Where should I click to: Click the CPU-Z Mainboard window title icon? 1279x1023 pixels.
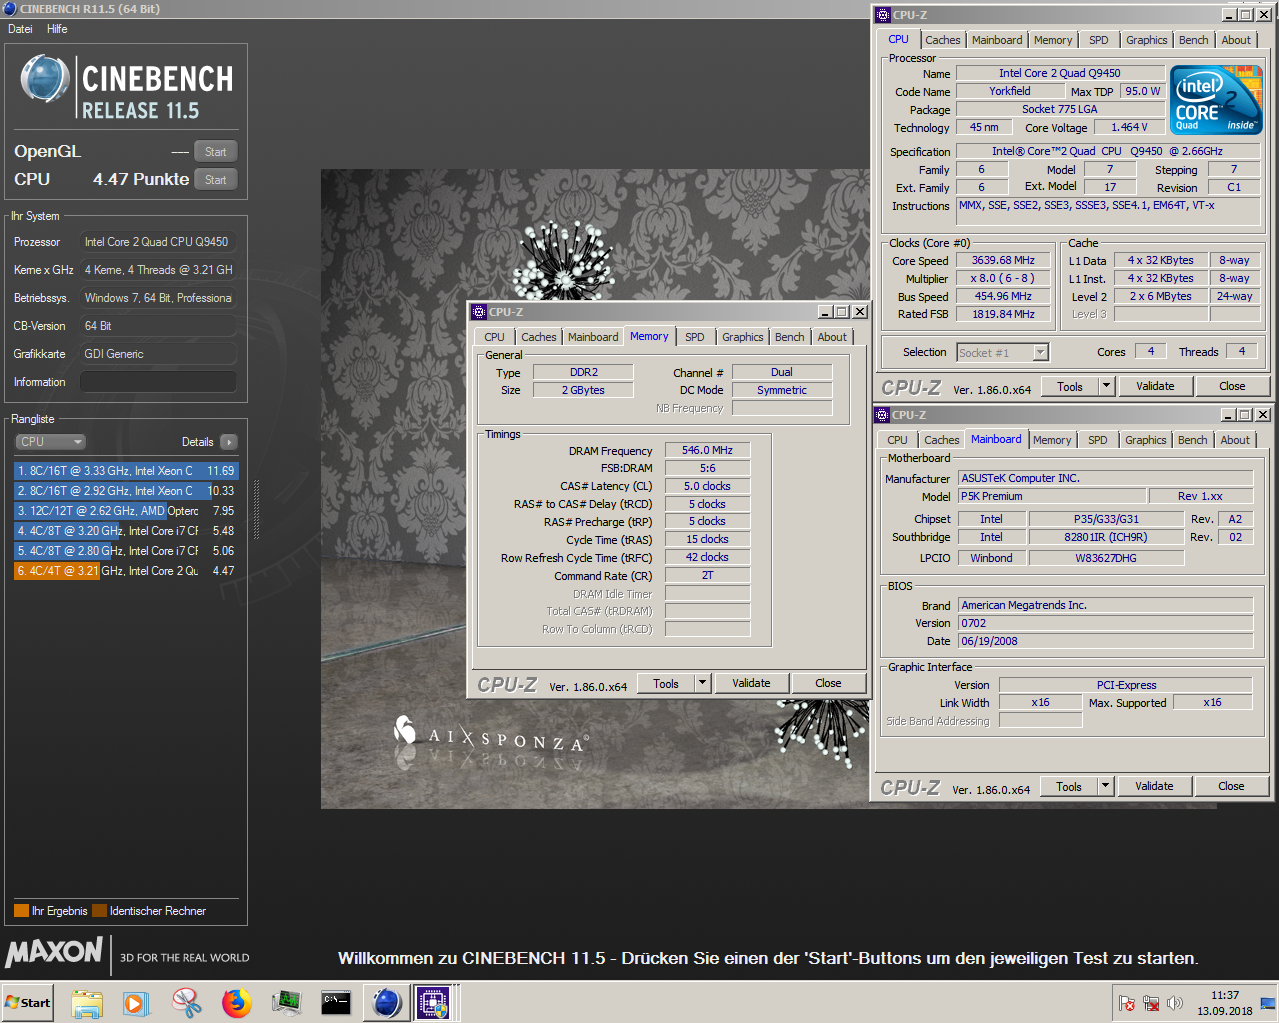(x=882, y=415)
